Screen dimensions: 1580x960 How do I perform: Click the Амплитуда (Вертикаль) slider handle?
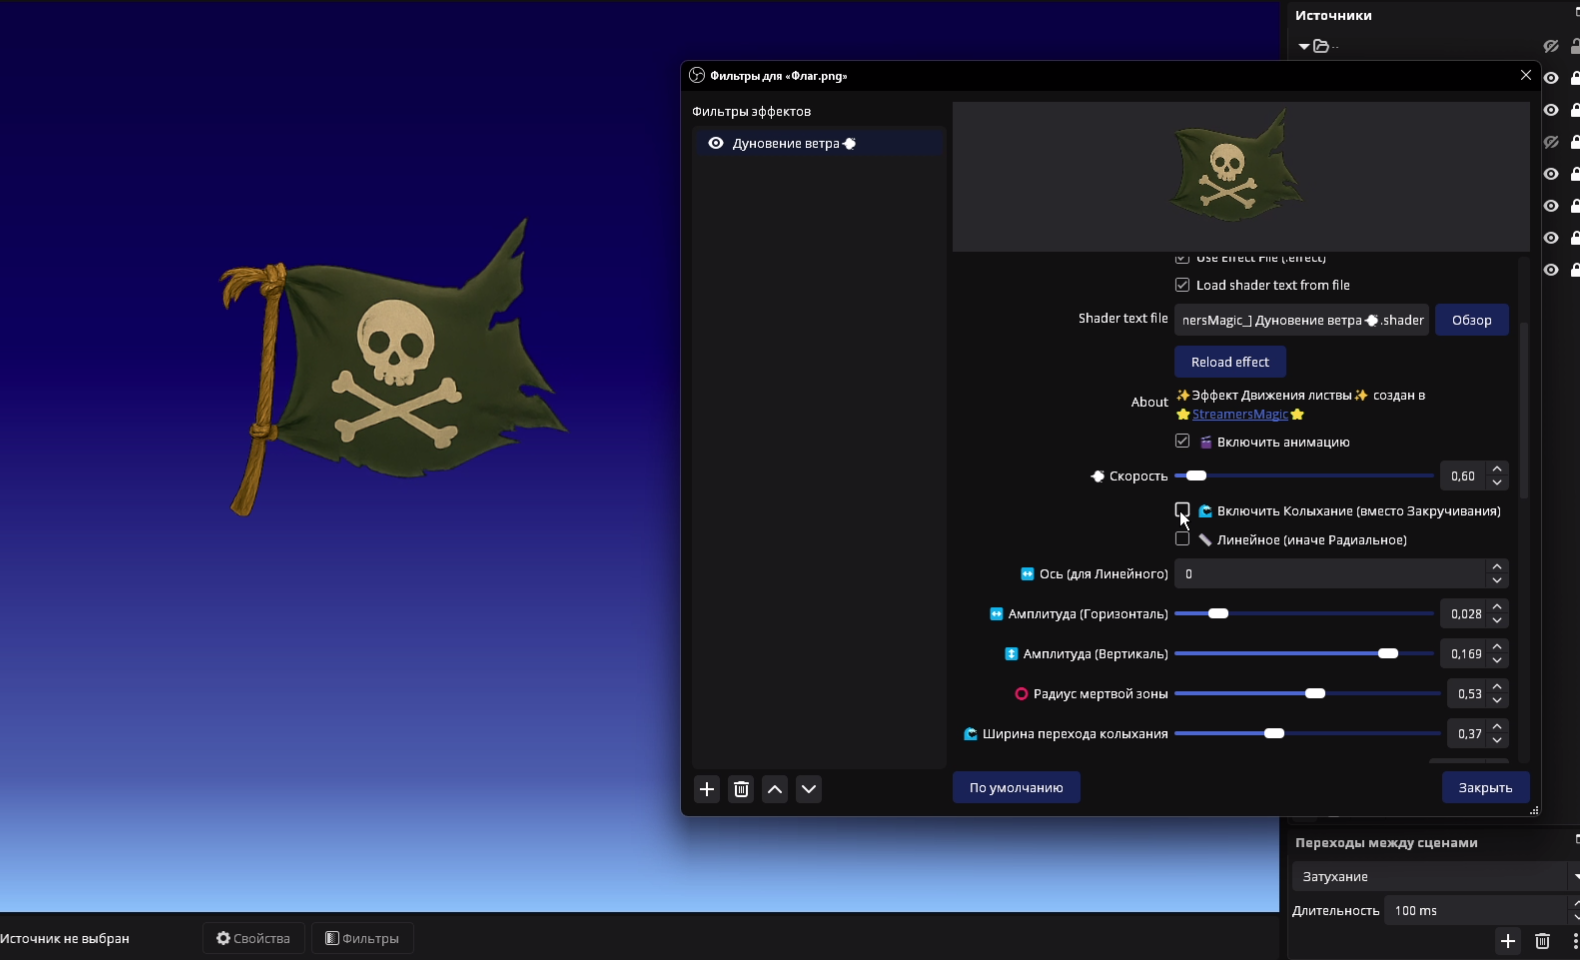click(x=1388, y=653)
